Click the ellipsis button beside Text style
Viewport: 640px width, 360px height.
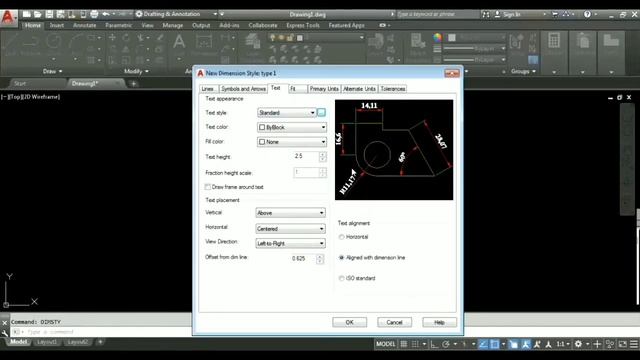pyautogui.click(x=322, y=112)
